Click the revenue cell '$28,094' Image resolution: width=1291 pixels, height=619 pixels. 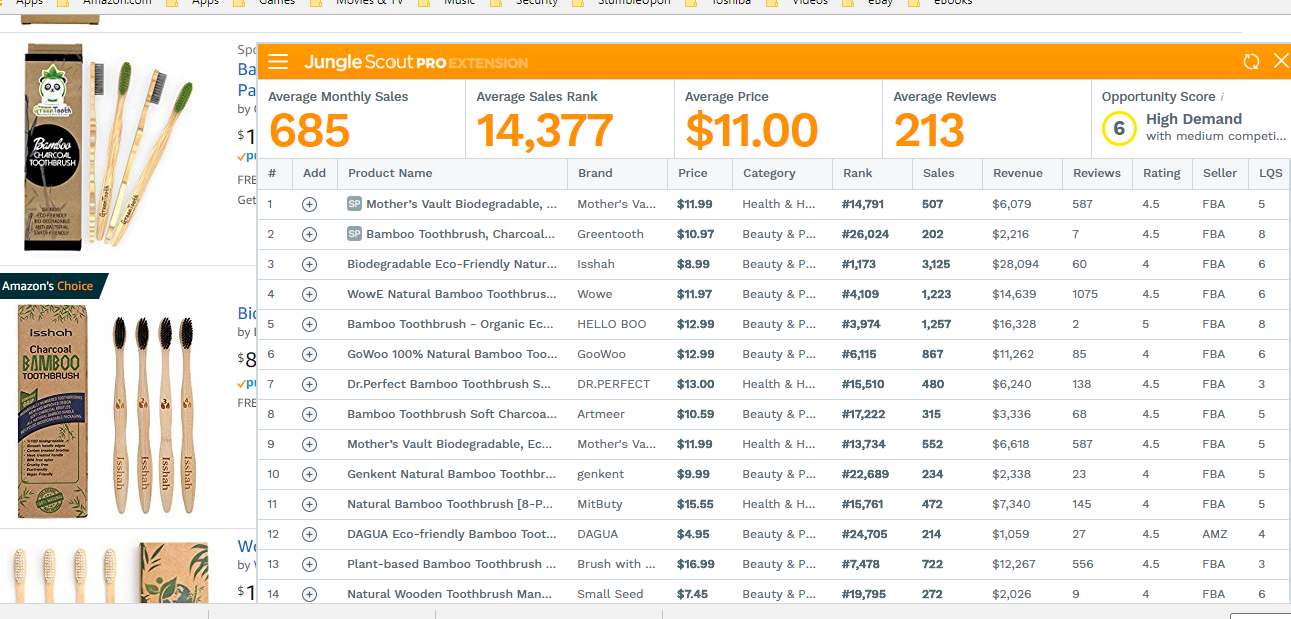coord(1015,264)
